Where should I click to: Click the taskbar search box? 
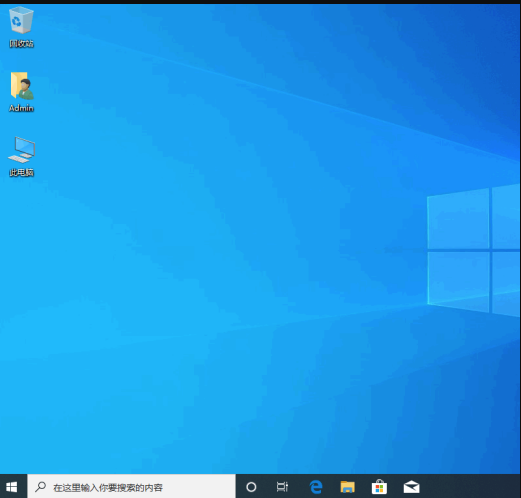pyautogui.click(x=131, y=487)
